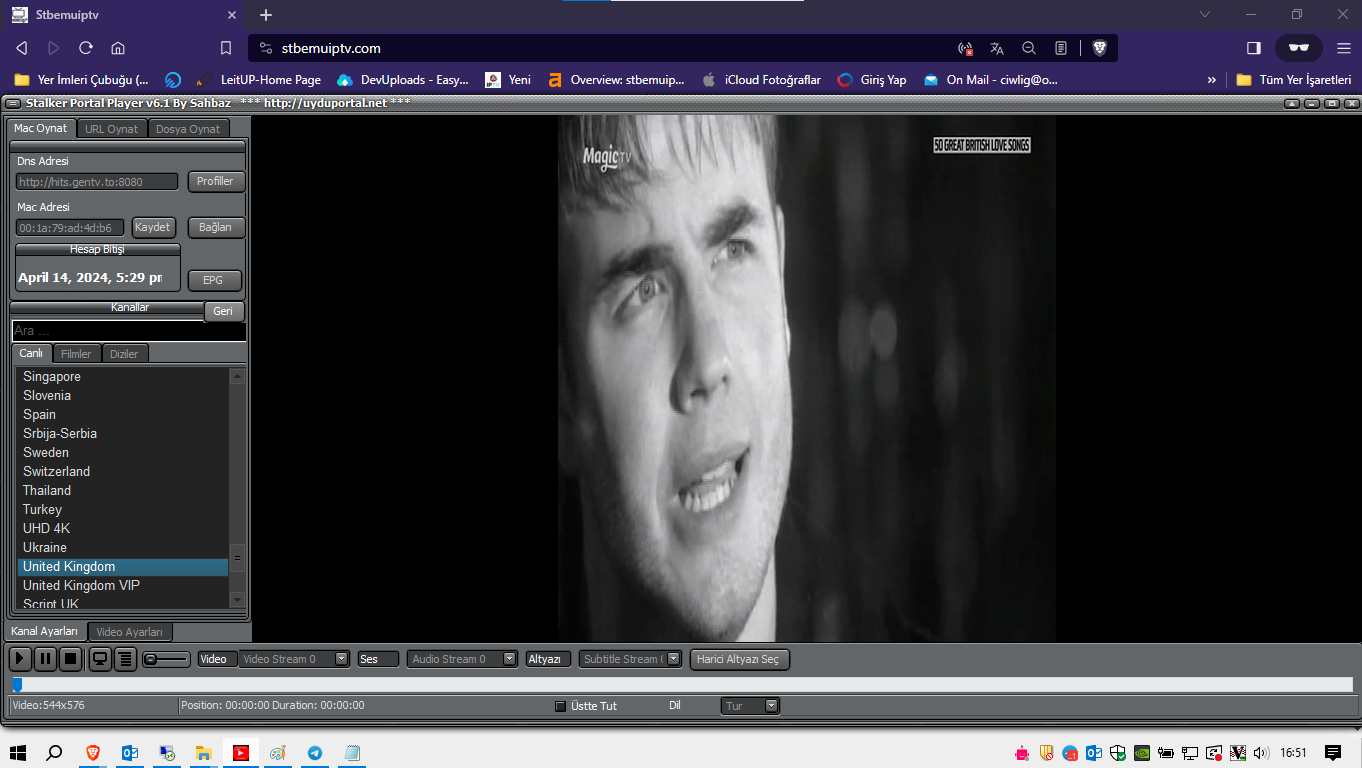Select Switzerland in the channel list

pos(123,472)
